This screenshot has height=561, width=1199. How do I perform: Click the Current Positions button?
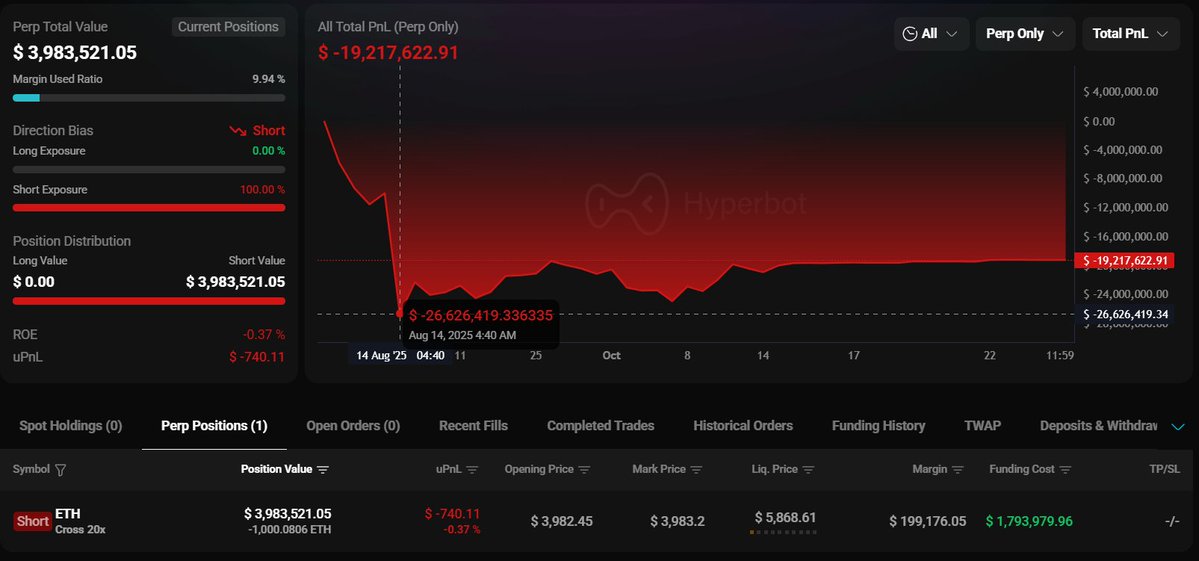coord(228,27)
